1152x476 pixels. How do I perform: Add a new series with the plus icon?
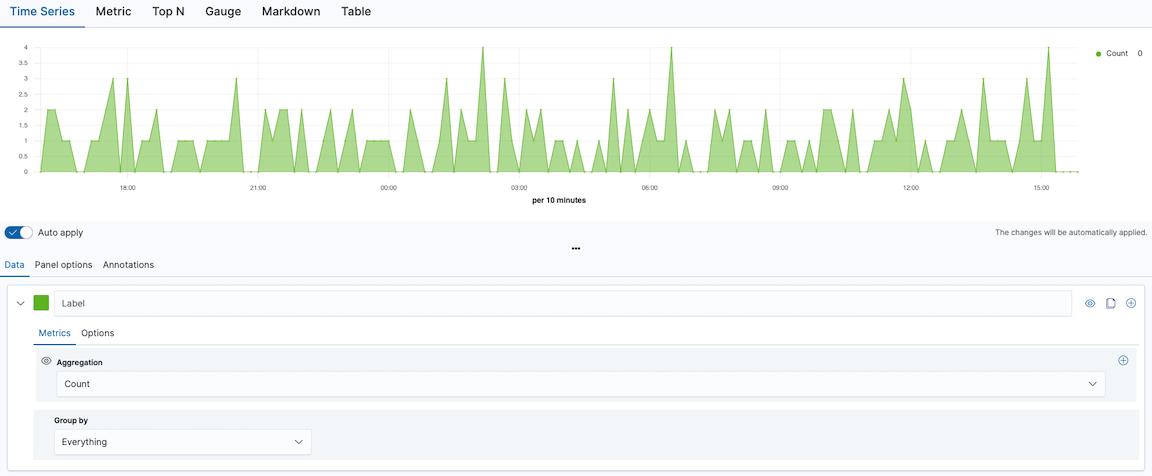click(1131, 303)
